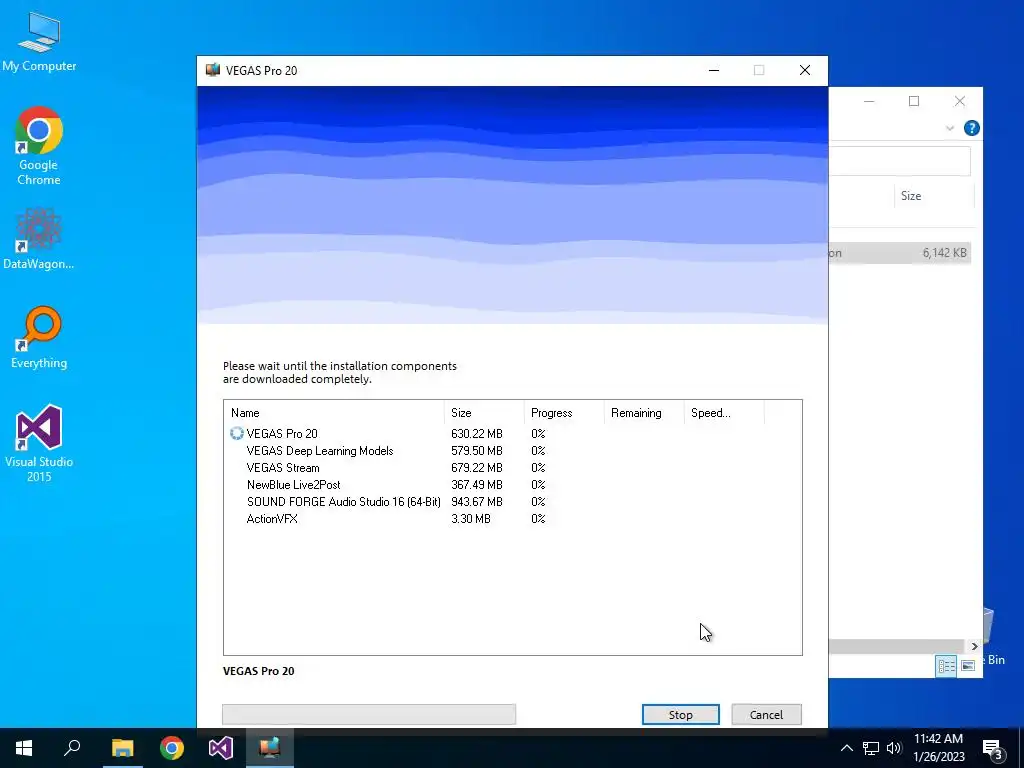The height and width of the screenshot is (768, 1024).
Task: Launch Chrome from the taskbar
Action: click(172, 748)
